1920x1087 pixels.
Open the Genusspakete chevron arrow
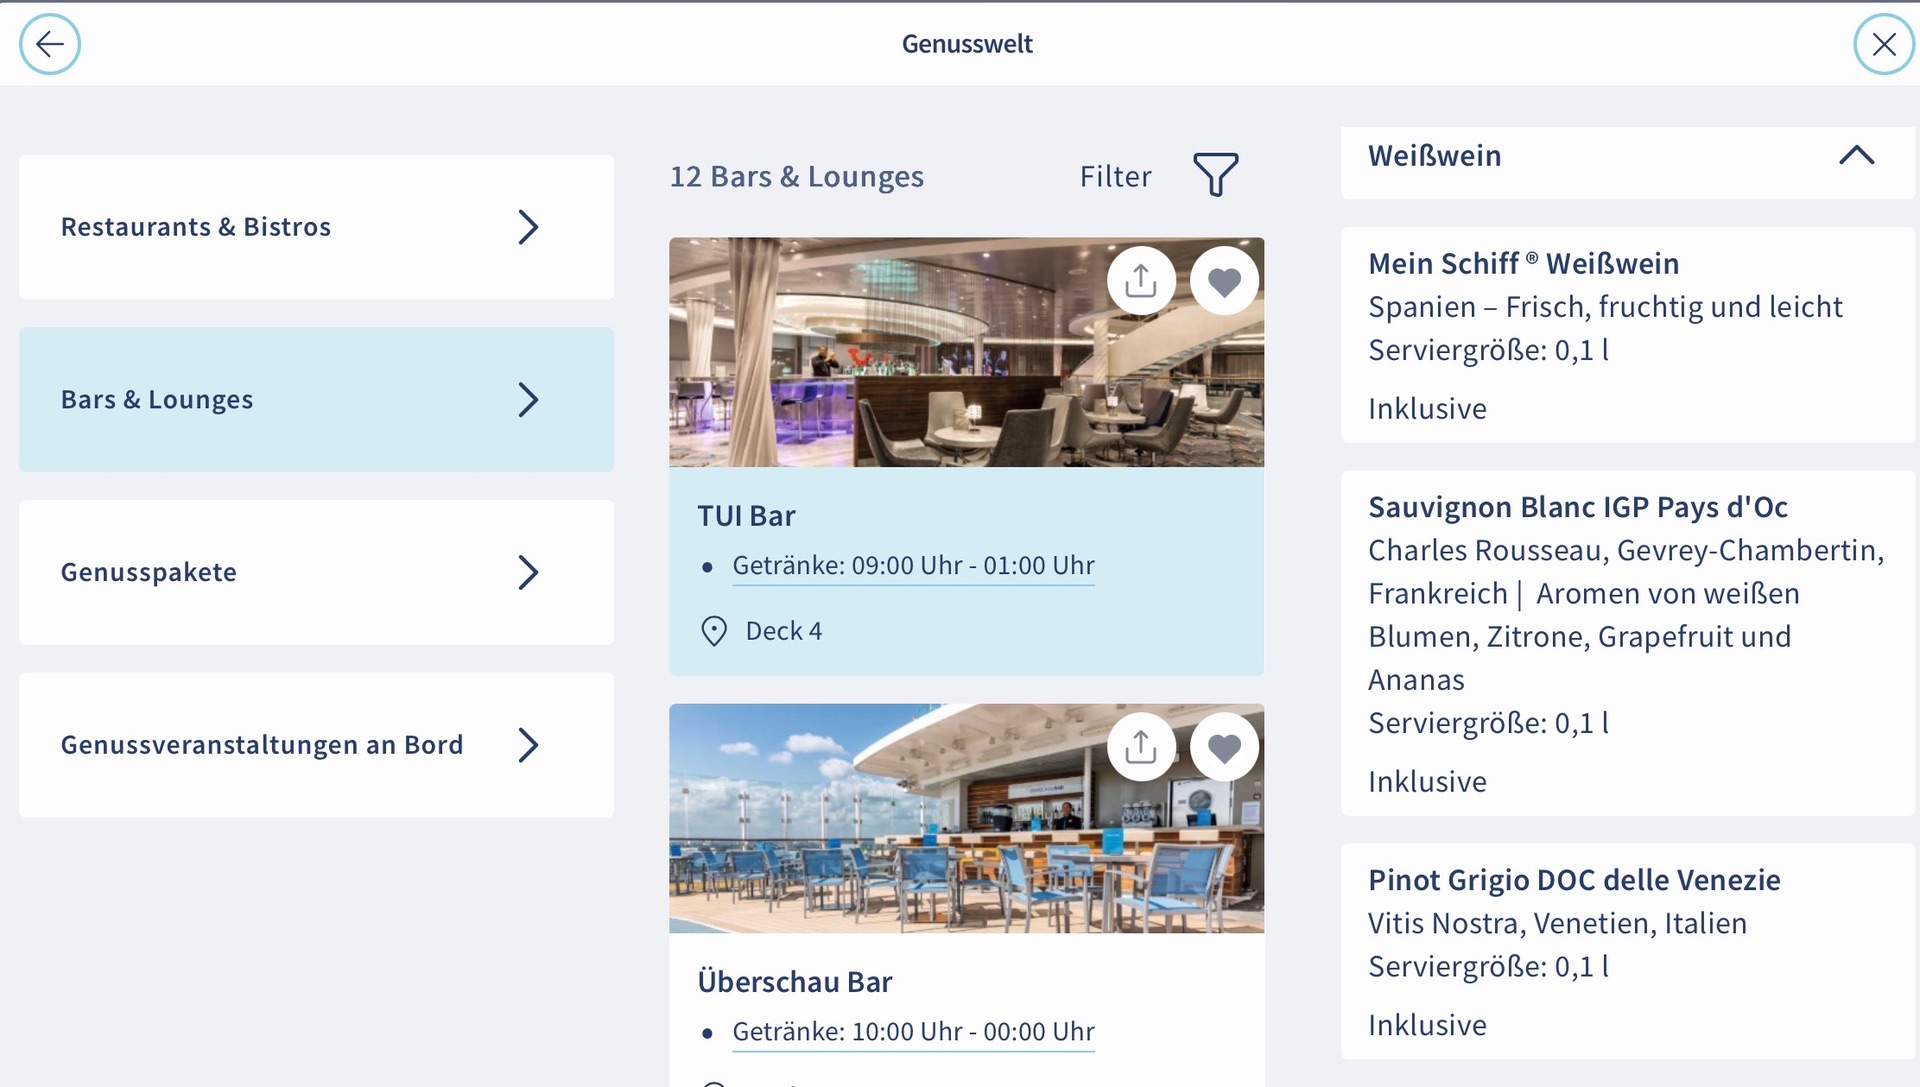pyautogui.click(x=528, y=573)
